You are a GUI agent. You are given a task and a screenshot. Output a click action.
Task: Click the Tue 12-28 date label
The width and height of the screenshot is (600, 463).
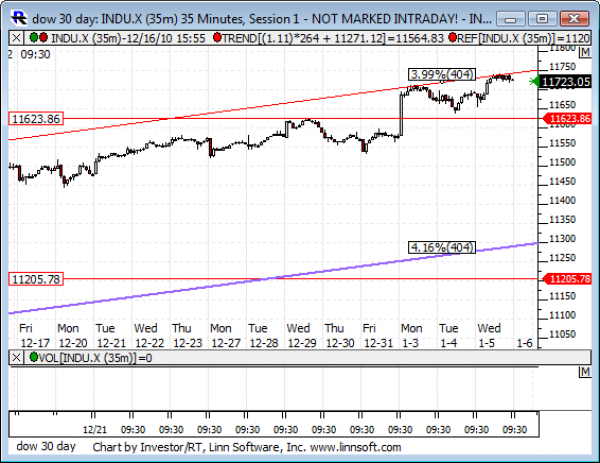pos(264,336)
